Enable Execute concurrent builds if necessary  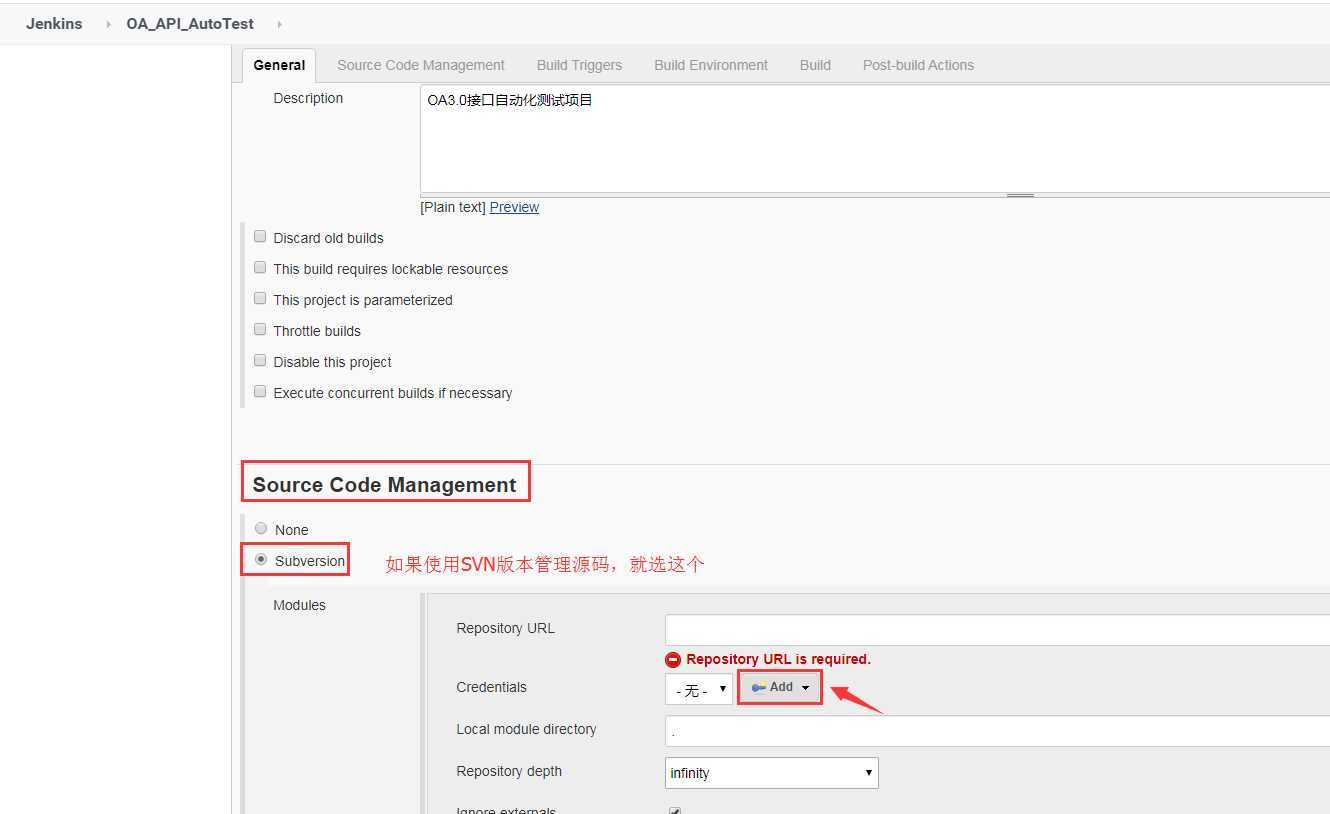pyautogui.click(x=260, y=392)
